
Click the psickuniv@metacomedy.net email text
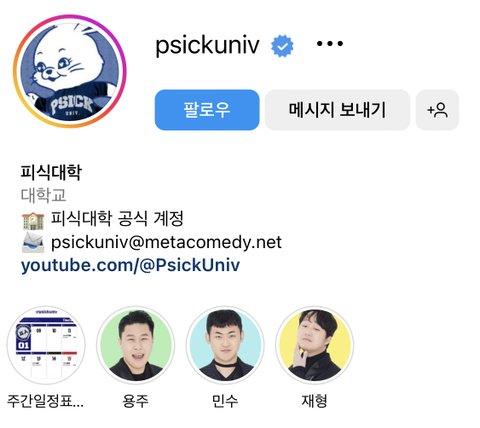coord(166,242)
